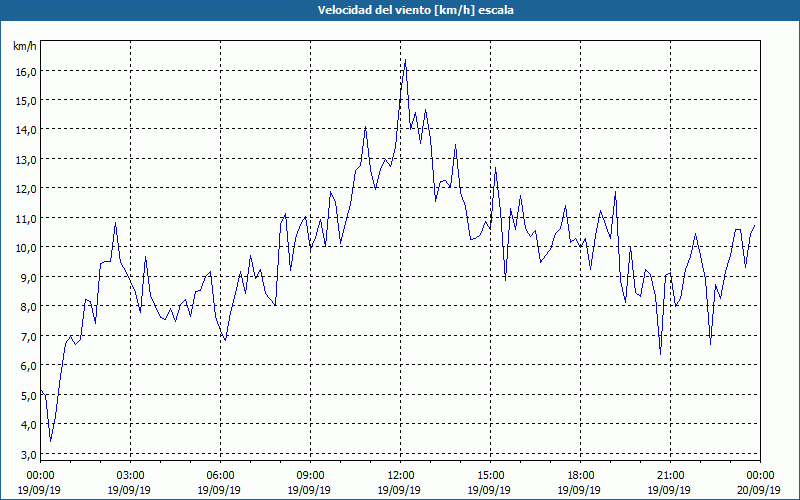The image size is (800, 500).
Task: Click the '7,0' y-axis value
Action: coord(29,336)
